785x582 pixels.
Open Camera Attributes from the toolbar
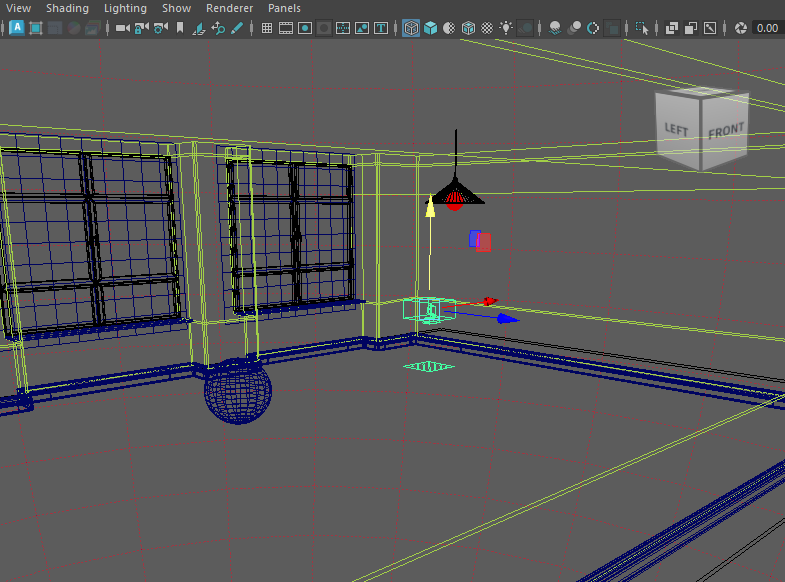click(161, 28)
